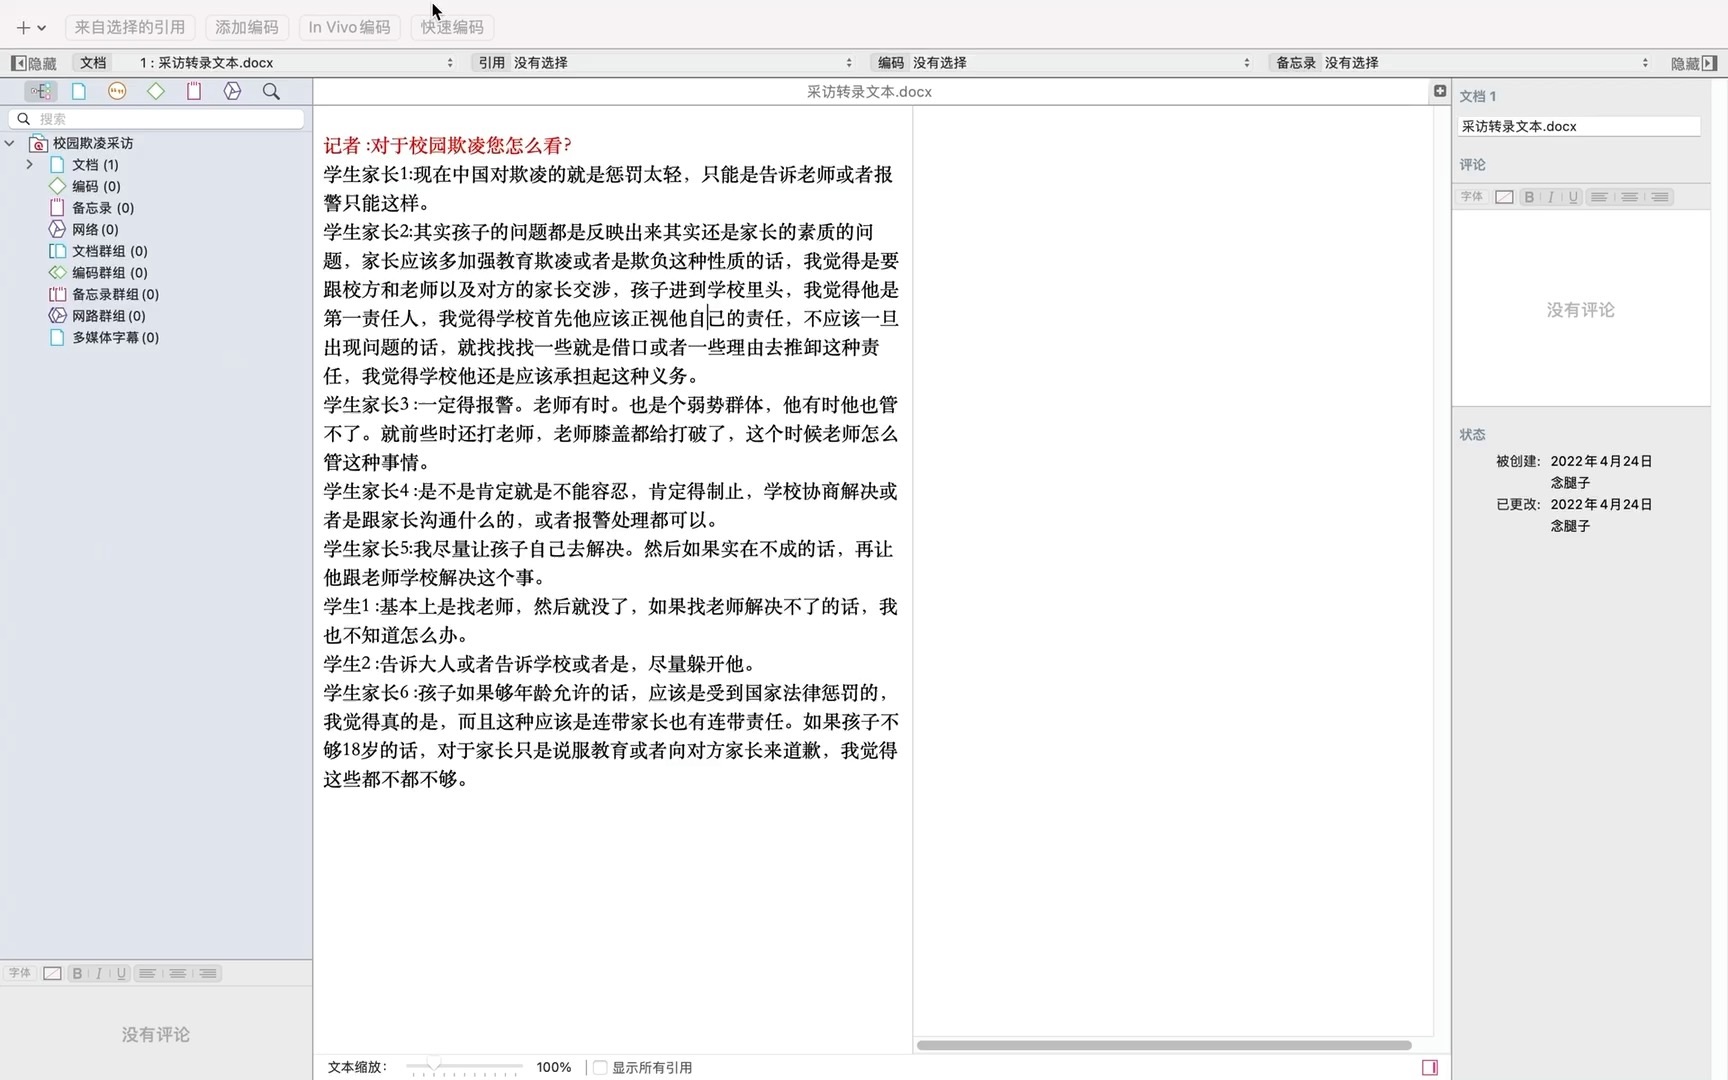Open the 编码 dropdown showing 没有选择
Viewport: 1728px width, 1080px height.
(1063, 63)
